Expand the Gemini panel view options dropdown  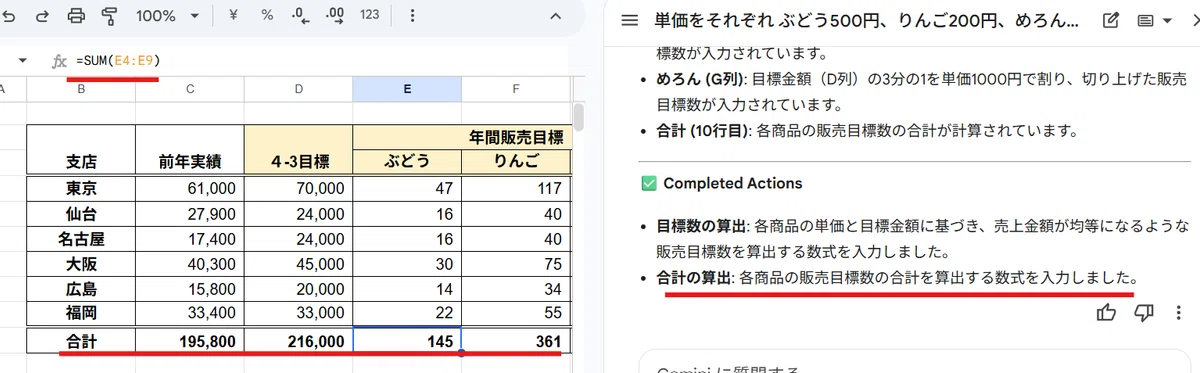pos(1153,19)
